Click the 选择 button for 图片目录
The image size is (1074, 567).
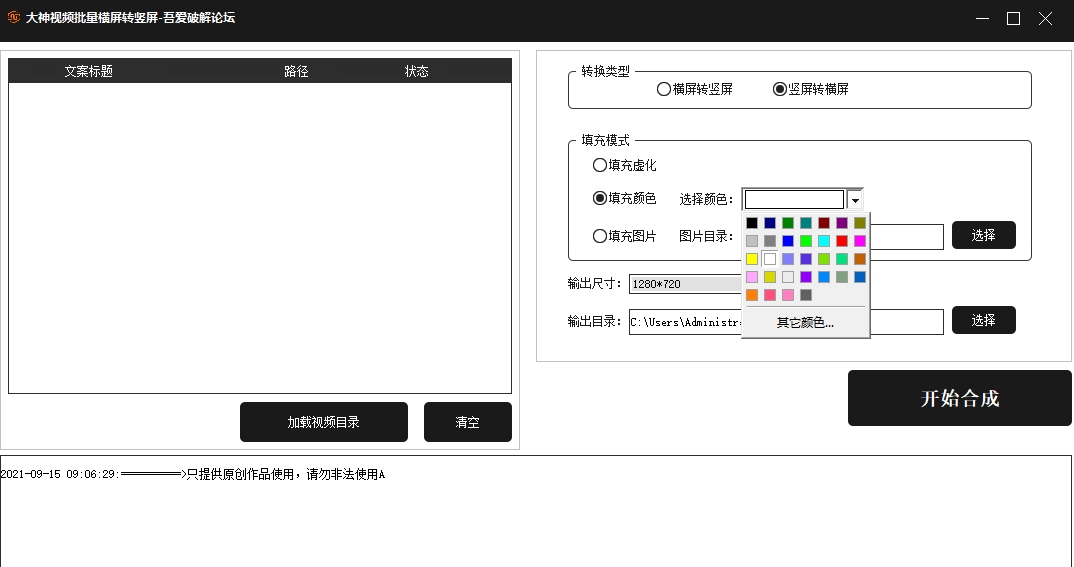pos(984,235)
